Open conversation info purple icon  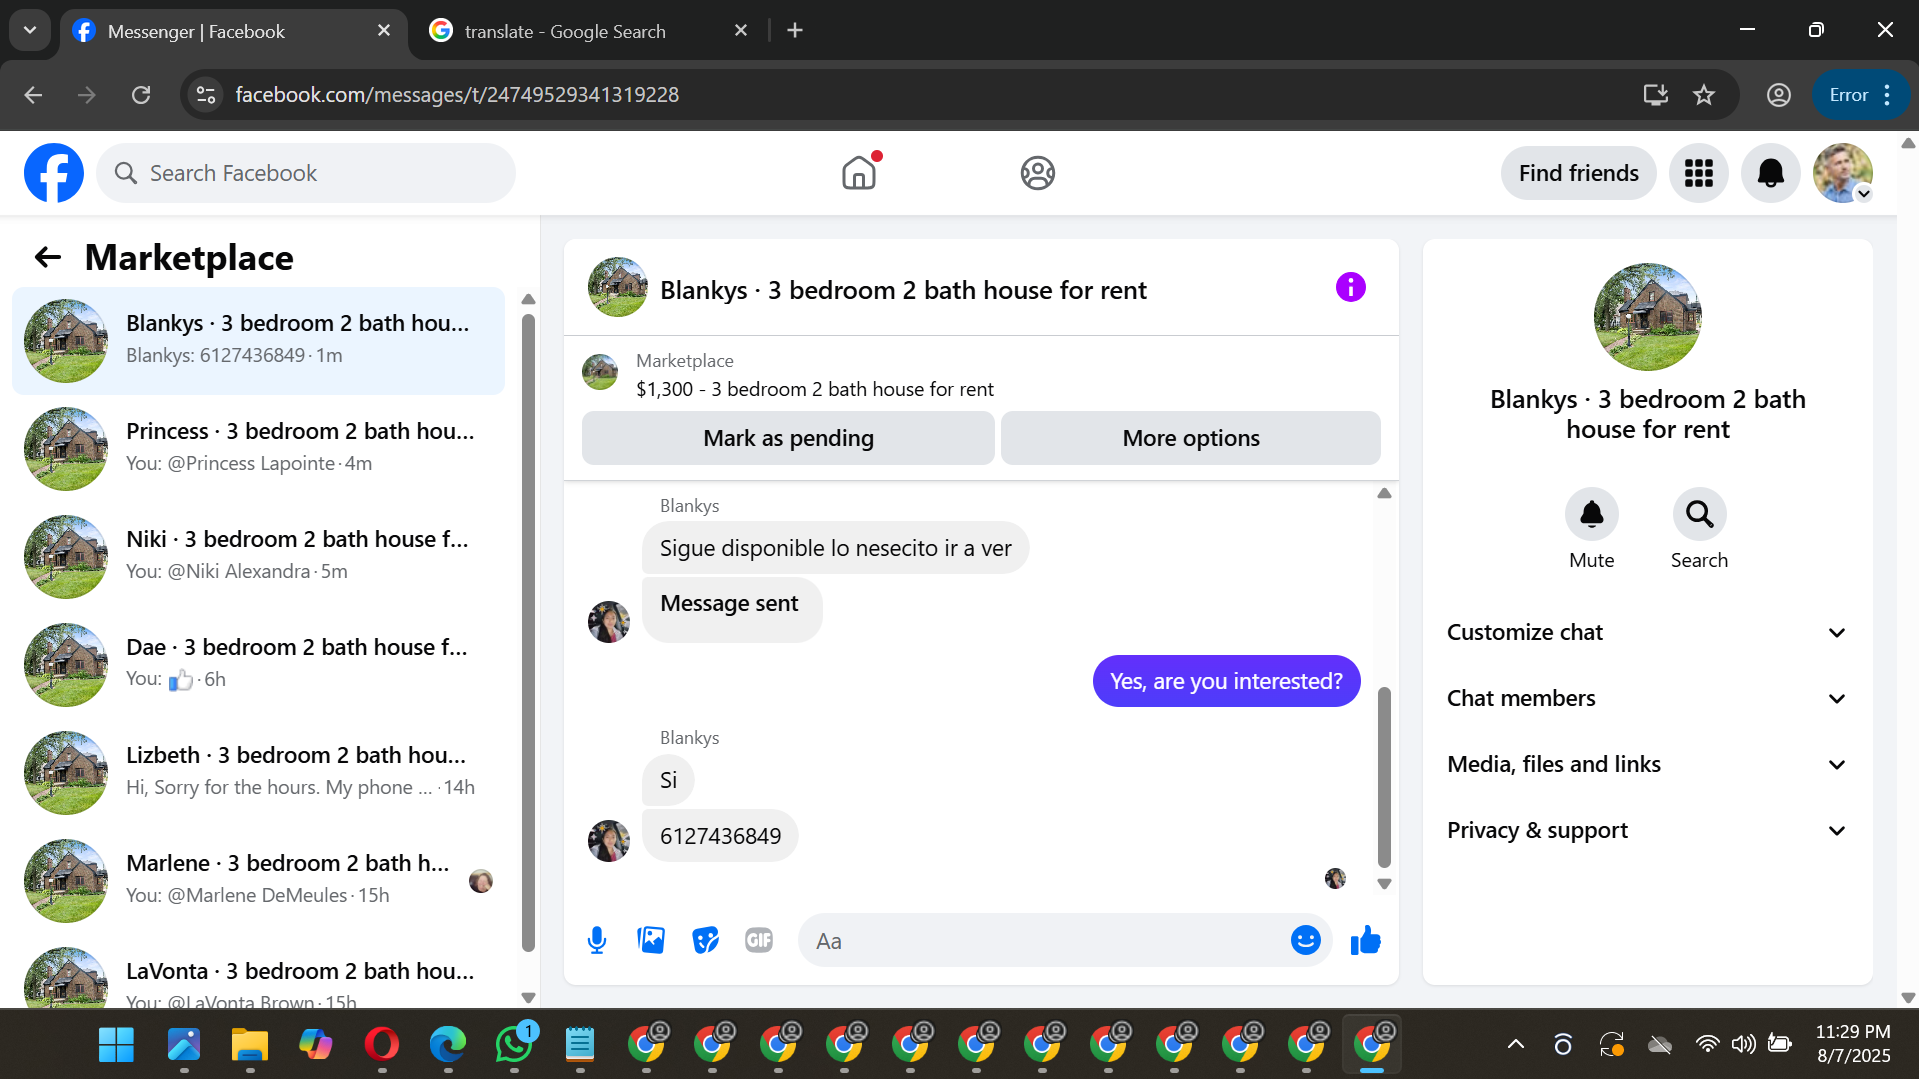pos(1351,288)
